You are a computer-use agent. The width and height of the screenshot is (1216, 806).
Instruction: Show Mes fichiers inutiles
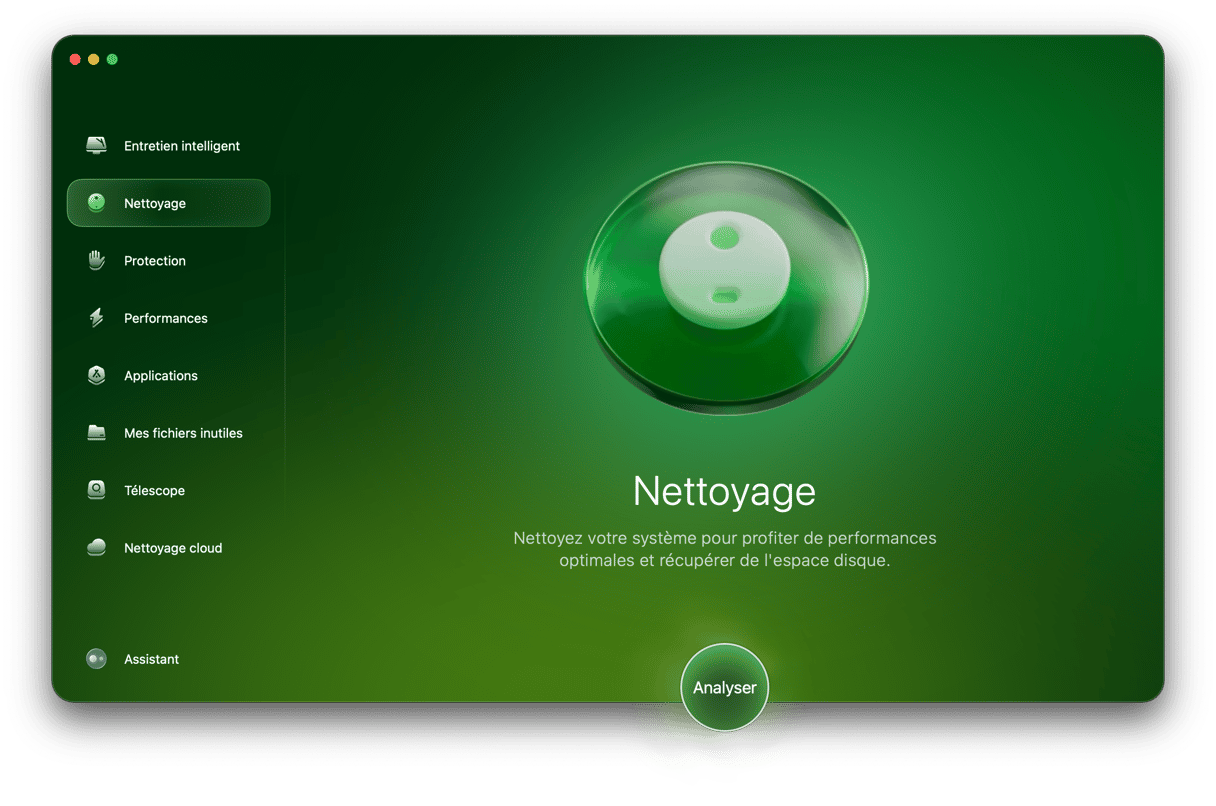click(x=168, y=433)
